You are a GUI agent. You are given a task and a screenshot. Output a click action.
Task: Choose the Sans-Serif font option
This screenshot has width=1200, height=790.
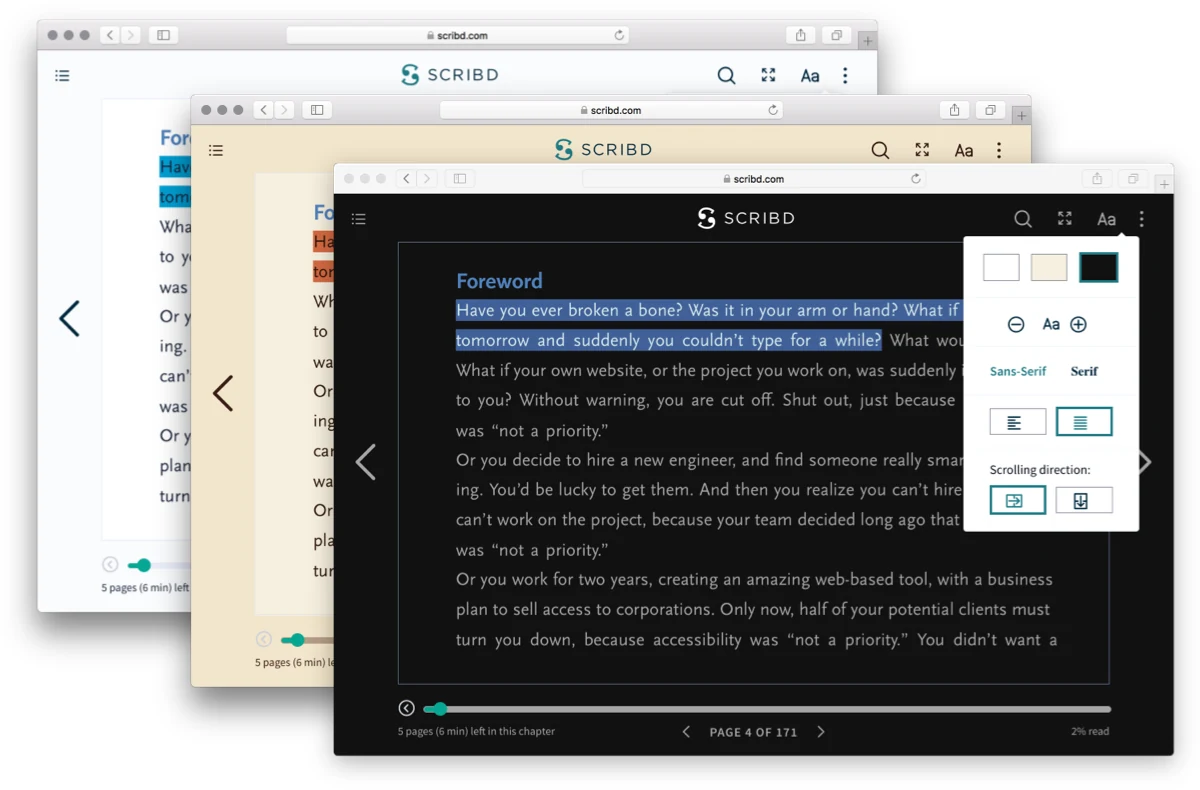click(x=1018, y=371)
